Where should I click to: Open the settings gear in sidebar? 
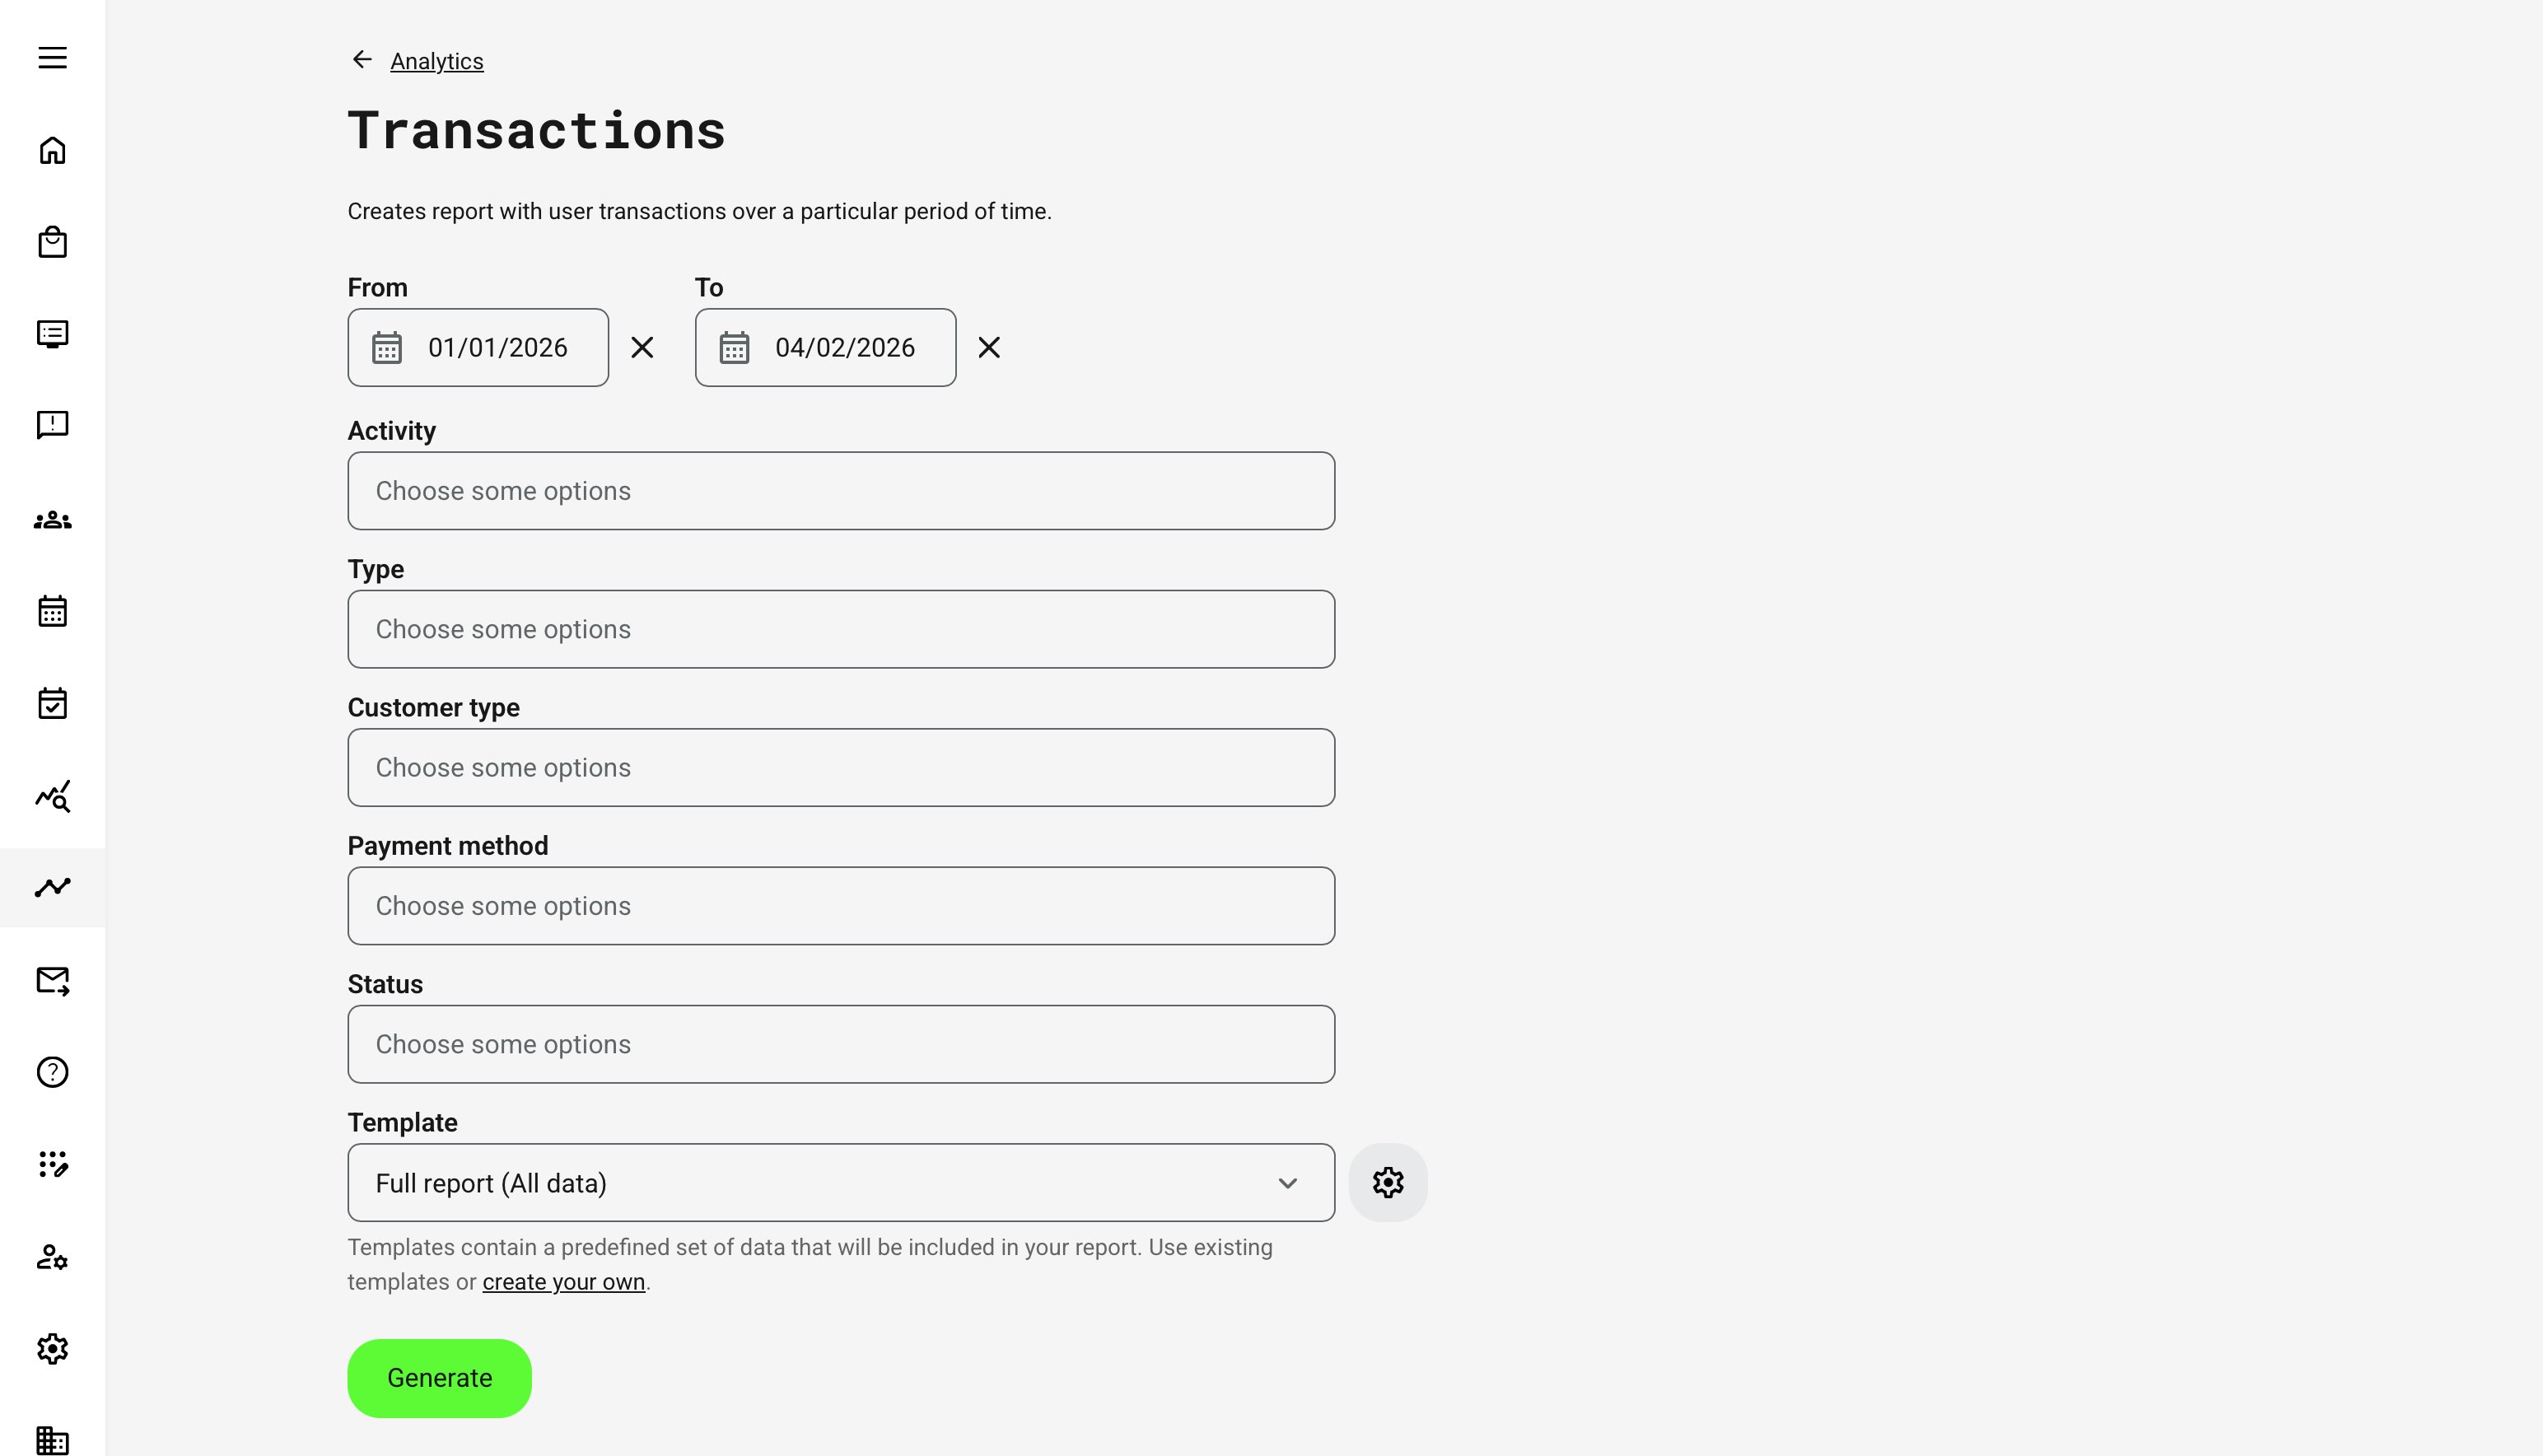tap(52, 1348)
